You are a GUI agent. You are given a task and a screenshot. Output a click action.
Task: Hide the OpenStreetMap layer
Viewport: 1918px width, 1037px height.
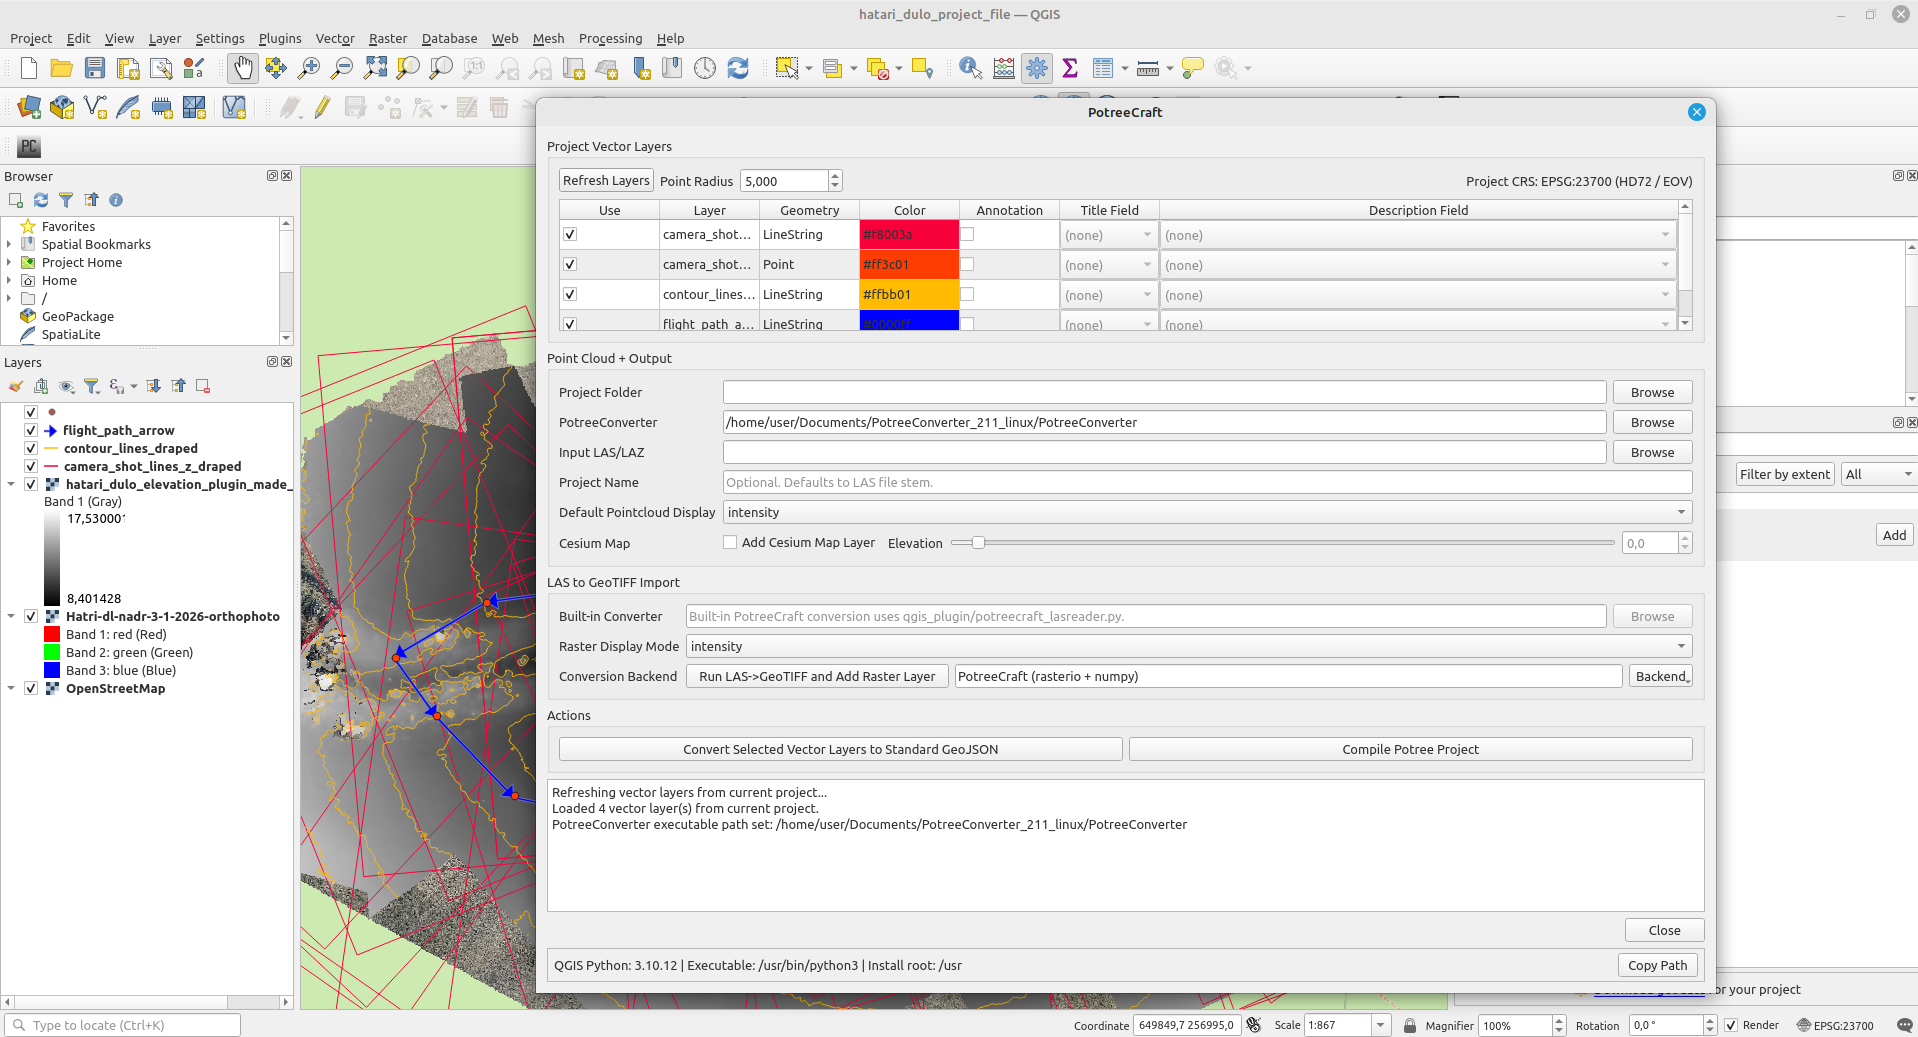pyautogui.click(x=31, y=688)
